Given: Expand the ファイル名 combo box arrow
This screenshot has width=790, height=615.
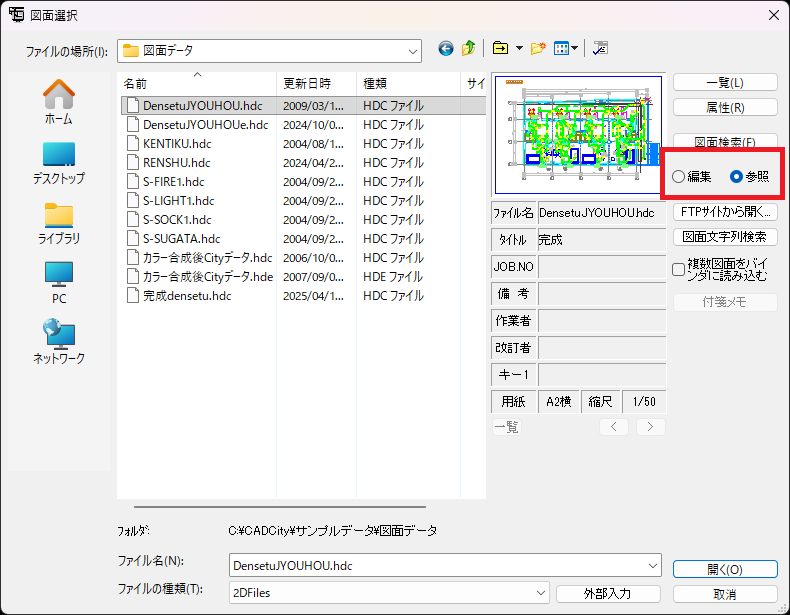Looking at the screenshot, I should point(652,566).
